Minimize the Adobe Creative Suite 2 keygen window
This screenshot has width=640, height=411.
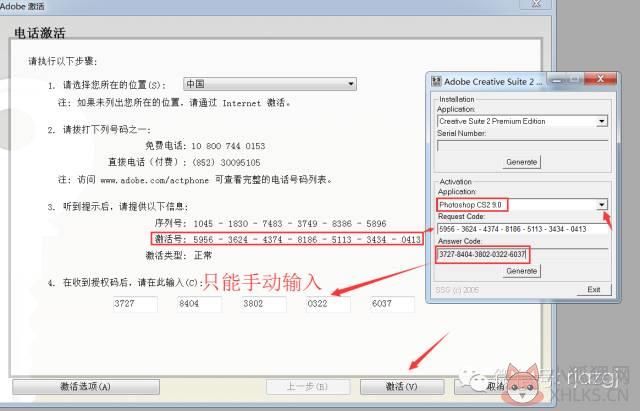coord(556,80)
